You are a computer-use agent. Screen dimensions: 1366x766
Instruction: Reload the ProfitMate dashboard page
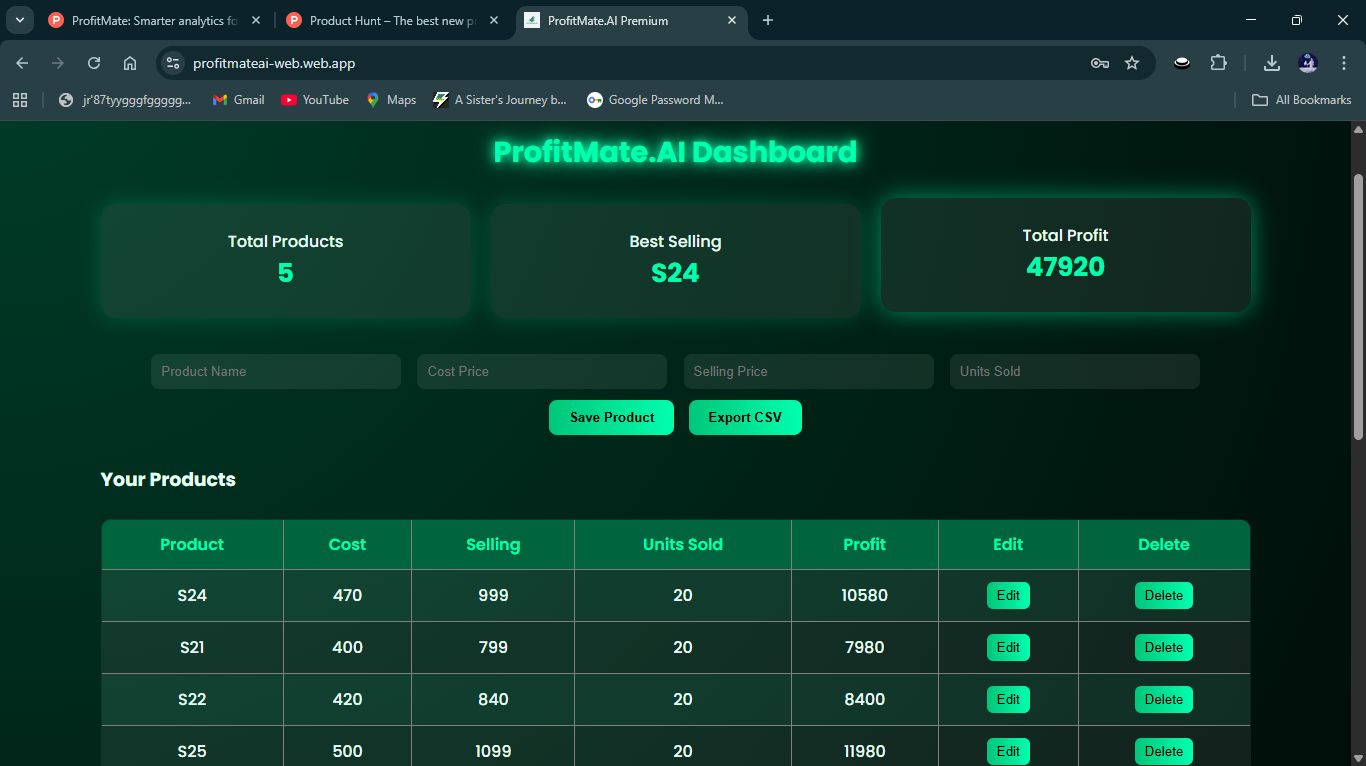93,62
